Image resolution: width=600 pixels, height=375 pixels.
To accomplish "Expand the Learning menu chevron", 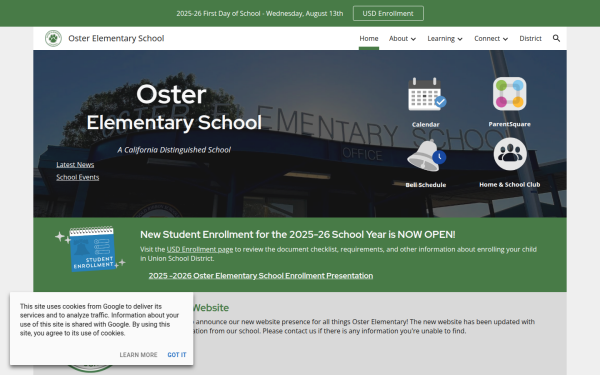I will click(x=460, y=39).
